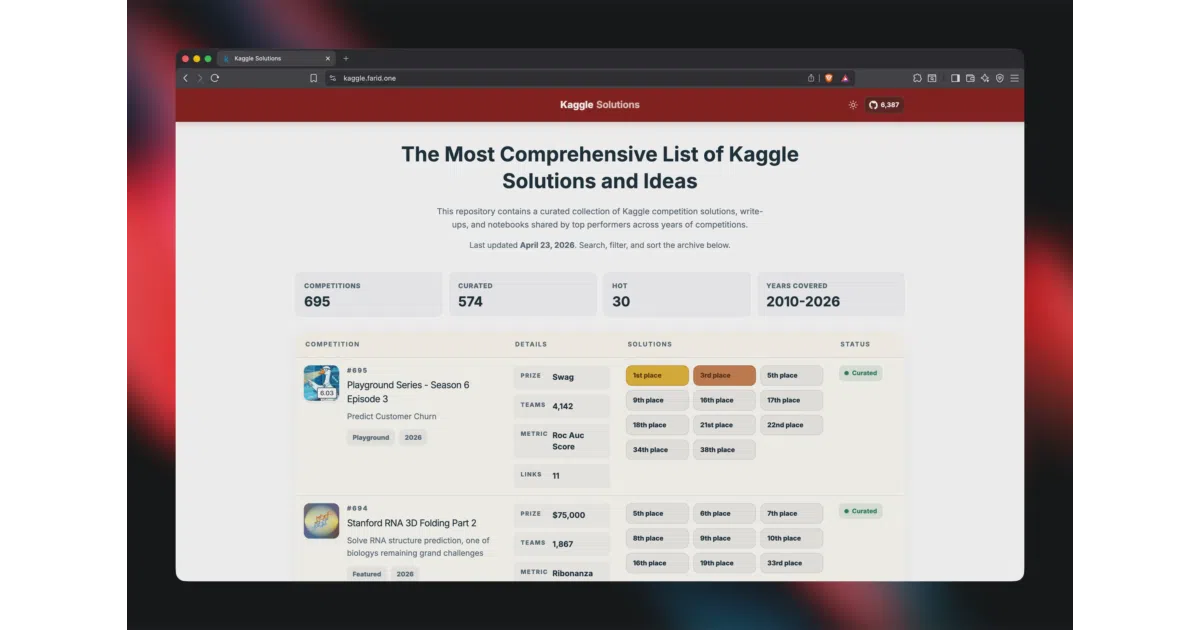Image resolution: width=1200 pixels, height=630 pixels.
Task: Open Stanford RNA 3D Folding Part 2
Action: pos(411,523)
